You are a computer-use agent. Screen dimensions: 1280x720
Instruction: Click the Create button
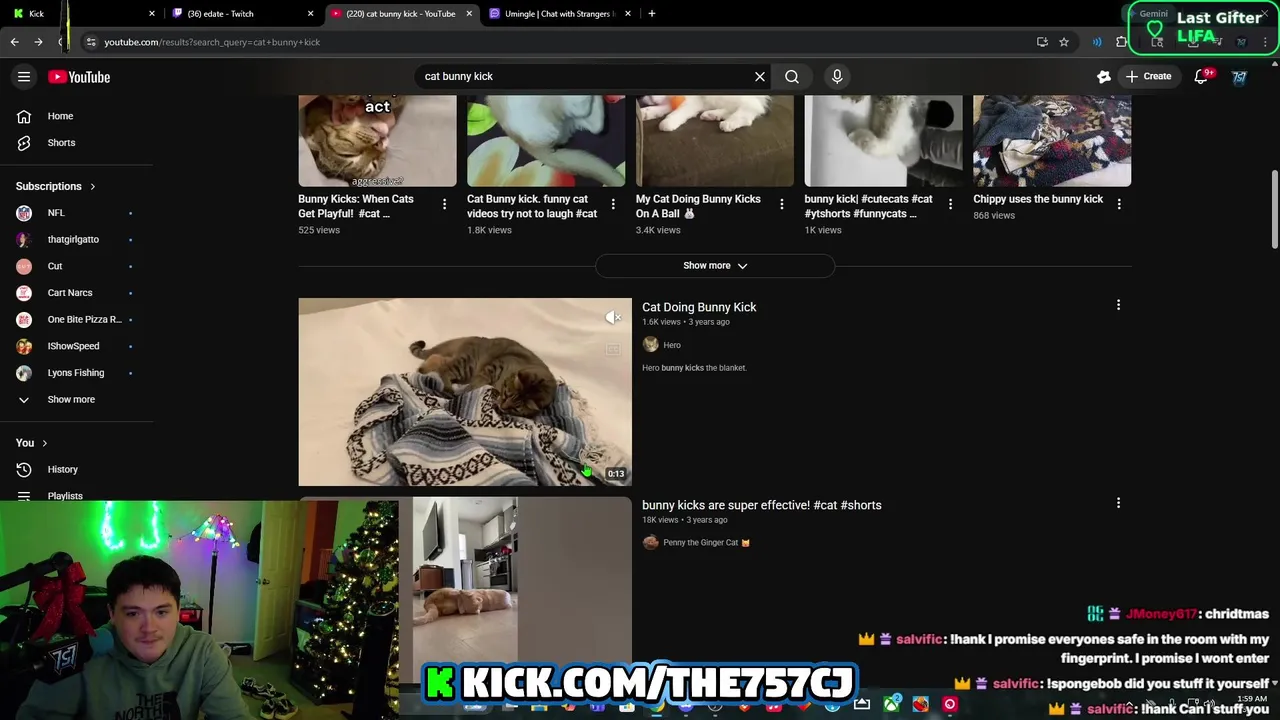point(1148,76)
